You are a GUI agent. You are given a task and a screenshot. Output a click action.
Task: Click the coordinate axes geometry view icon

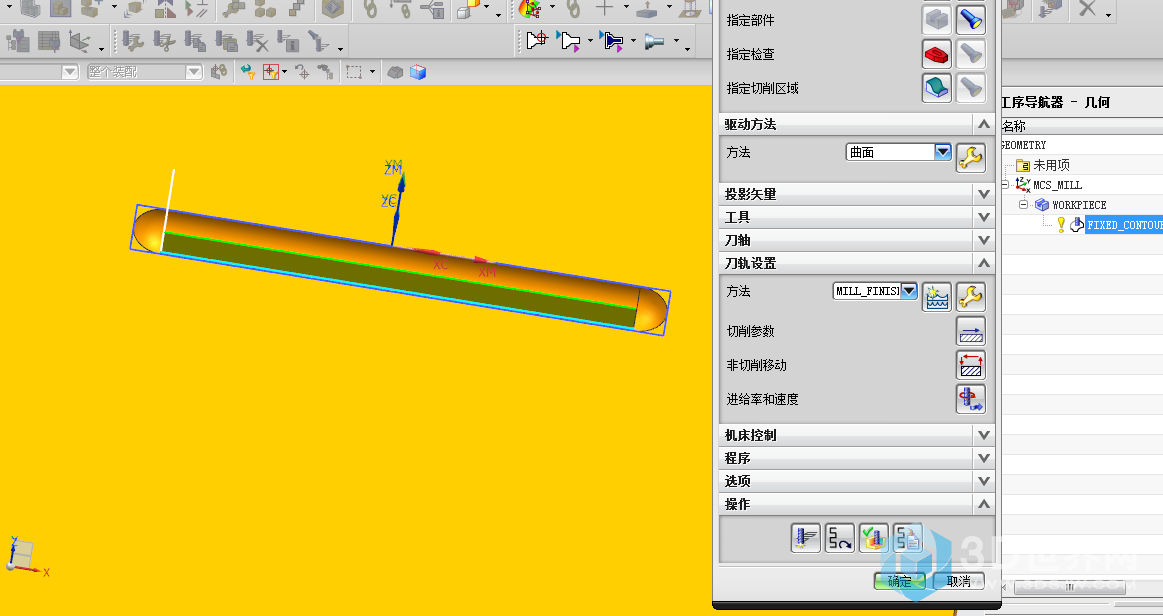(79, 41)
